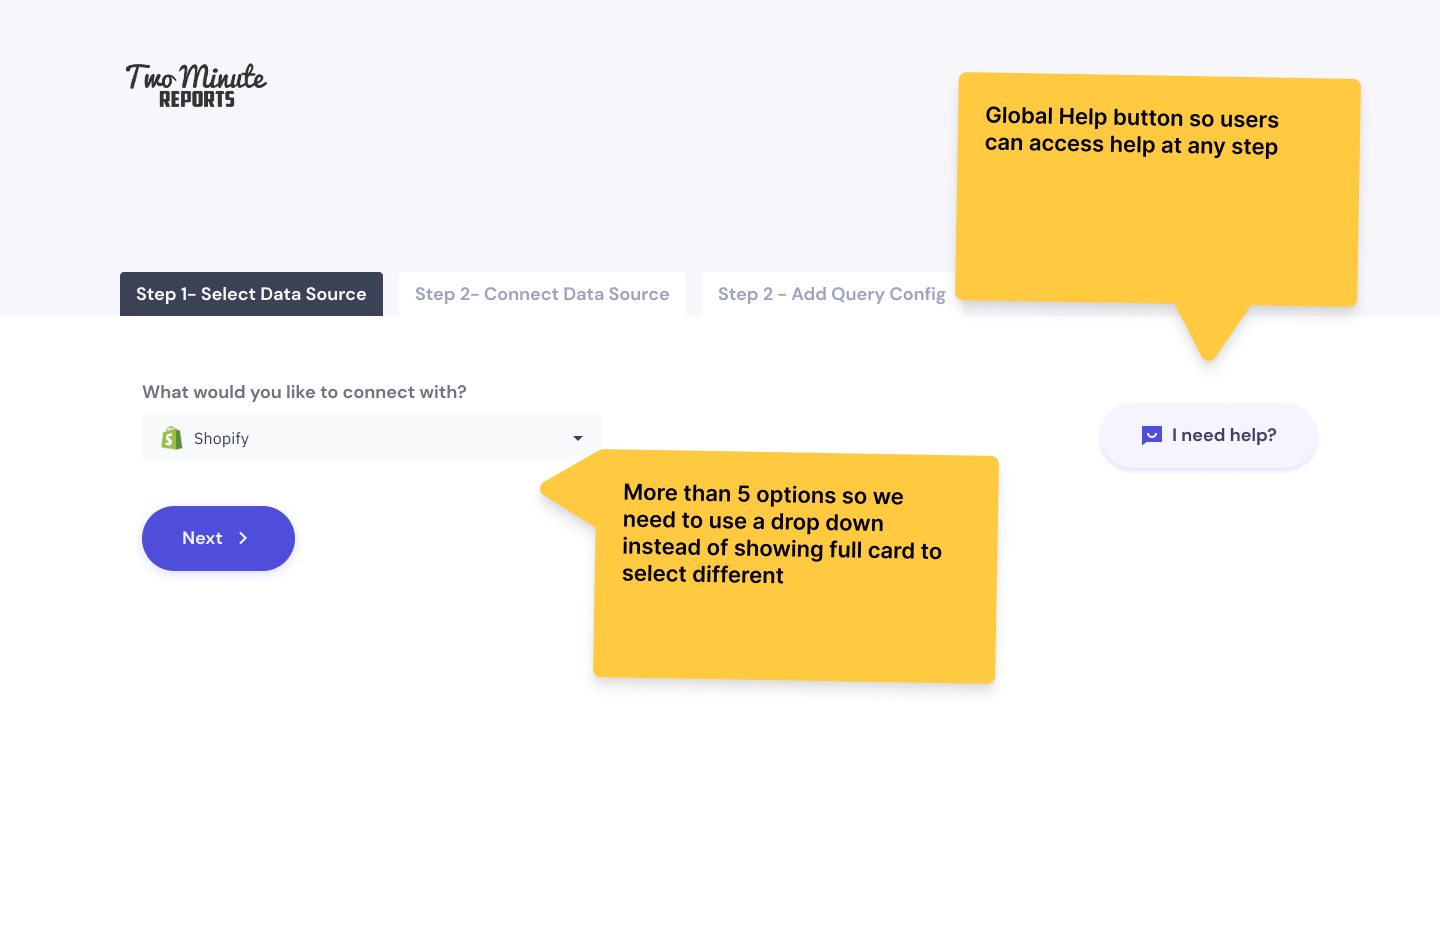Open the Shopify data source dropdown
Viewport: 1440px width, 940px height.
372,438
